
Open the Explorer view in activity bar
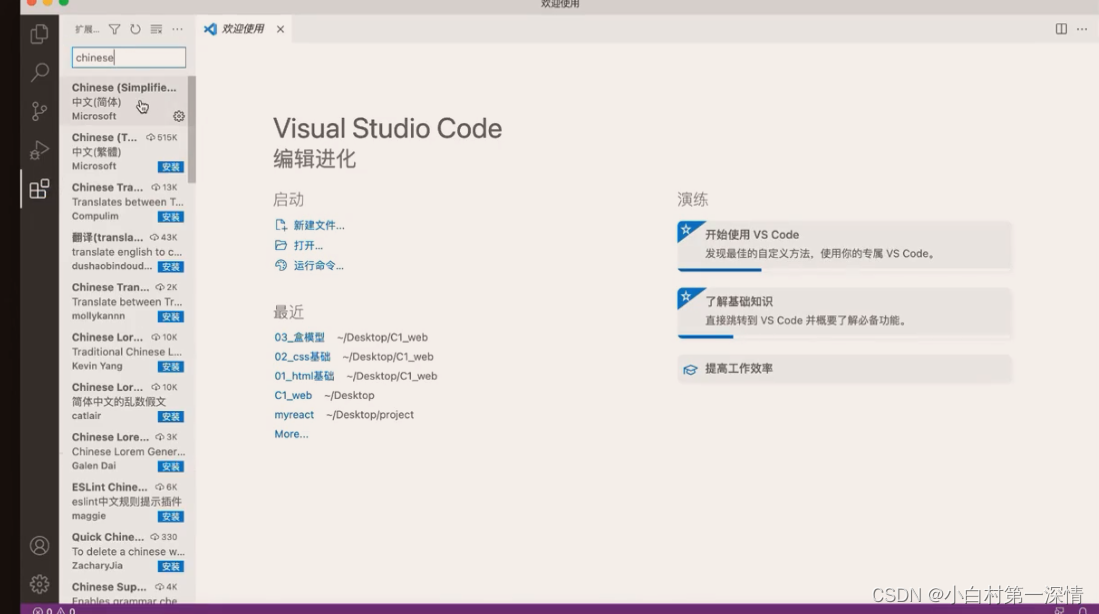pos(39,34)
